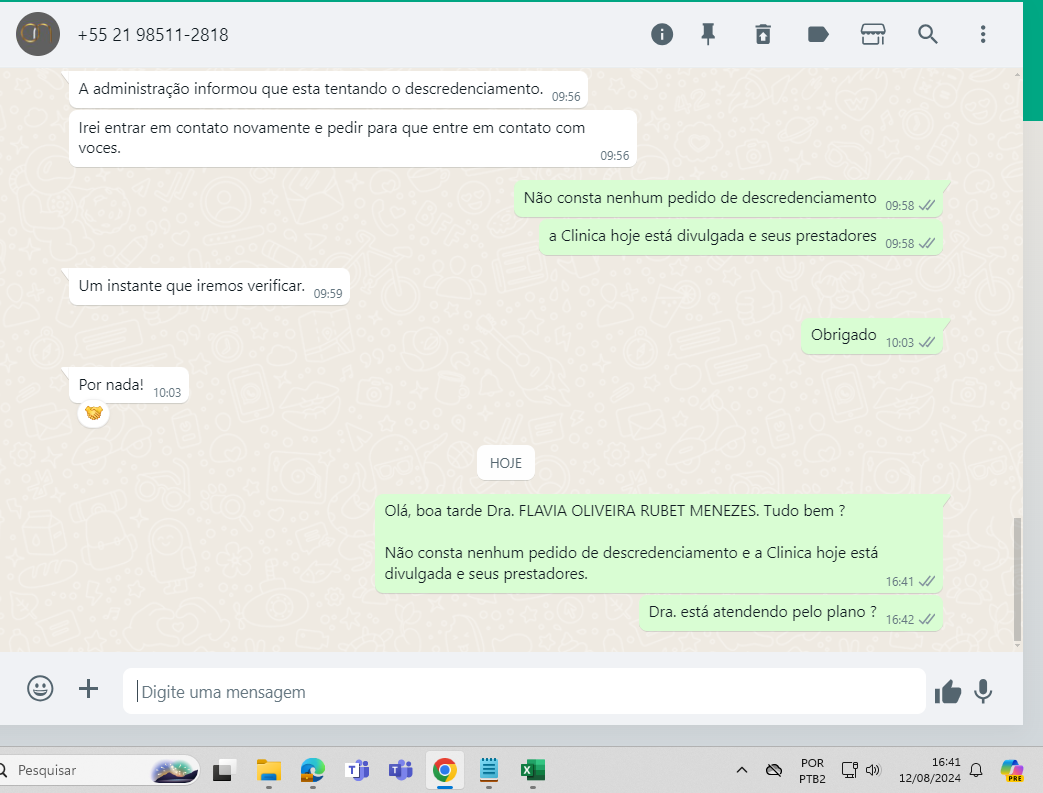This screenshot has width=1043, height=793.
Task: Start voice recording with microphone icon
Action: pyautogui.click(x=983, y=692)
